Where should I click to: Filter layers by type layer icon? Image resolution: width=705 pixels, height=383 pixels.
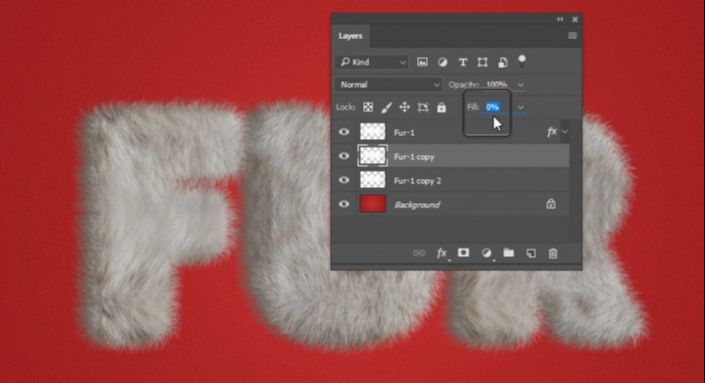click(462, 62)
